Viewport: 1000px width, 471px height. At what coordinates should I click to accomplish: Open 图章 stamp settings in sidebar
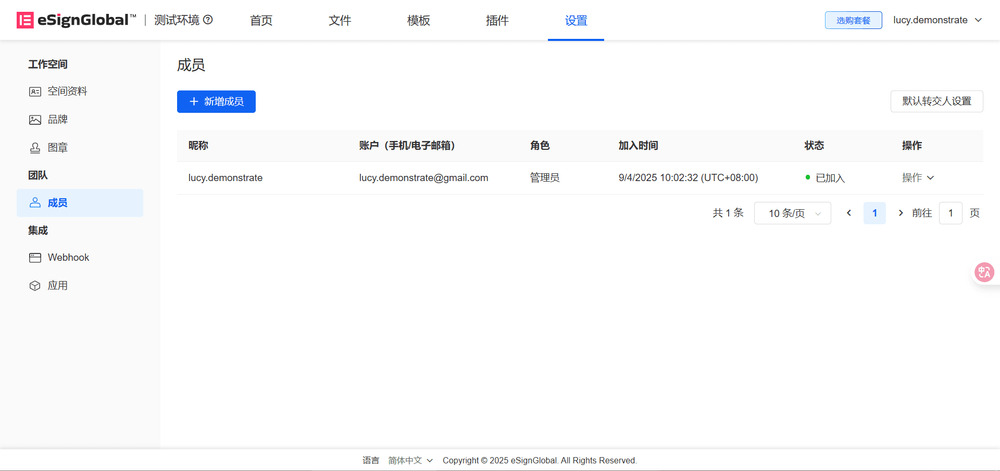(58, 147)
